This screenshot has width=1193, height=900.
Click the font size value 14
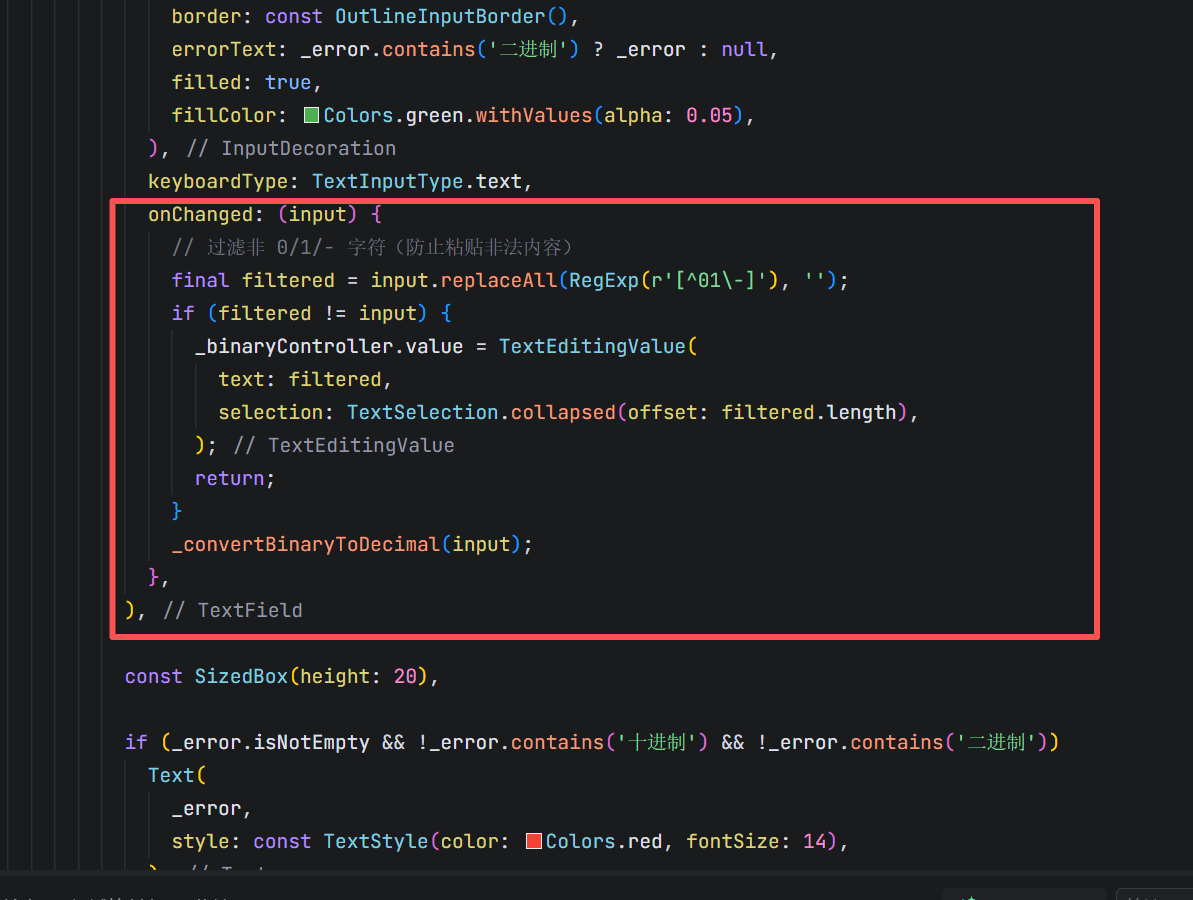814,841
